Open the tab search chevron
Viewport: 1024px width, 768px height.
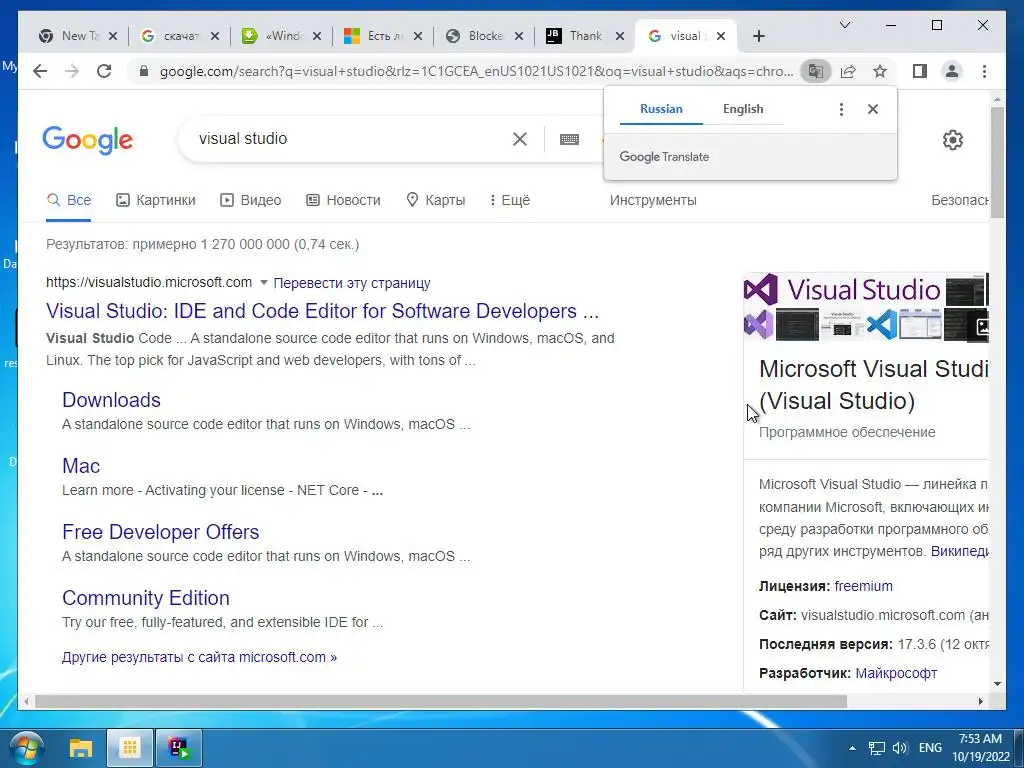coord(844,25)
